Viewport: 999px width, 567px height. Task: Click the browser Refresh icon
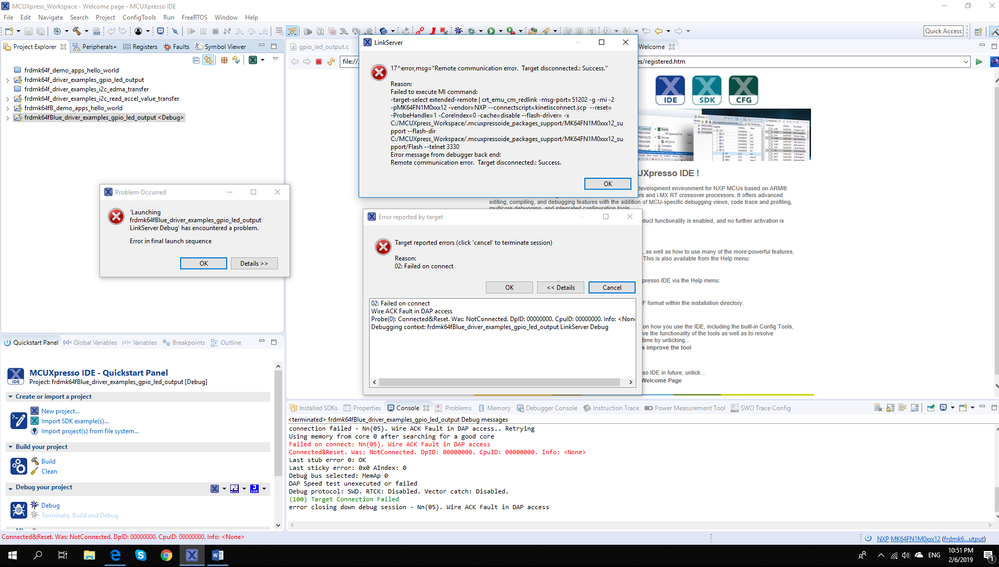331,62
